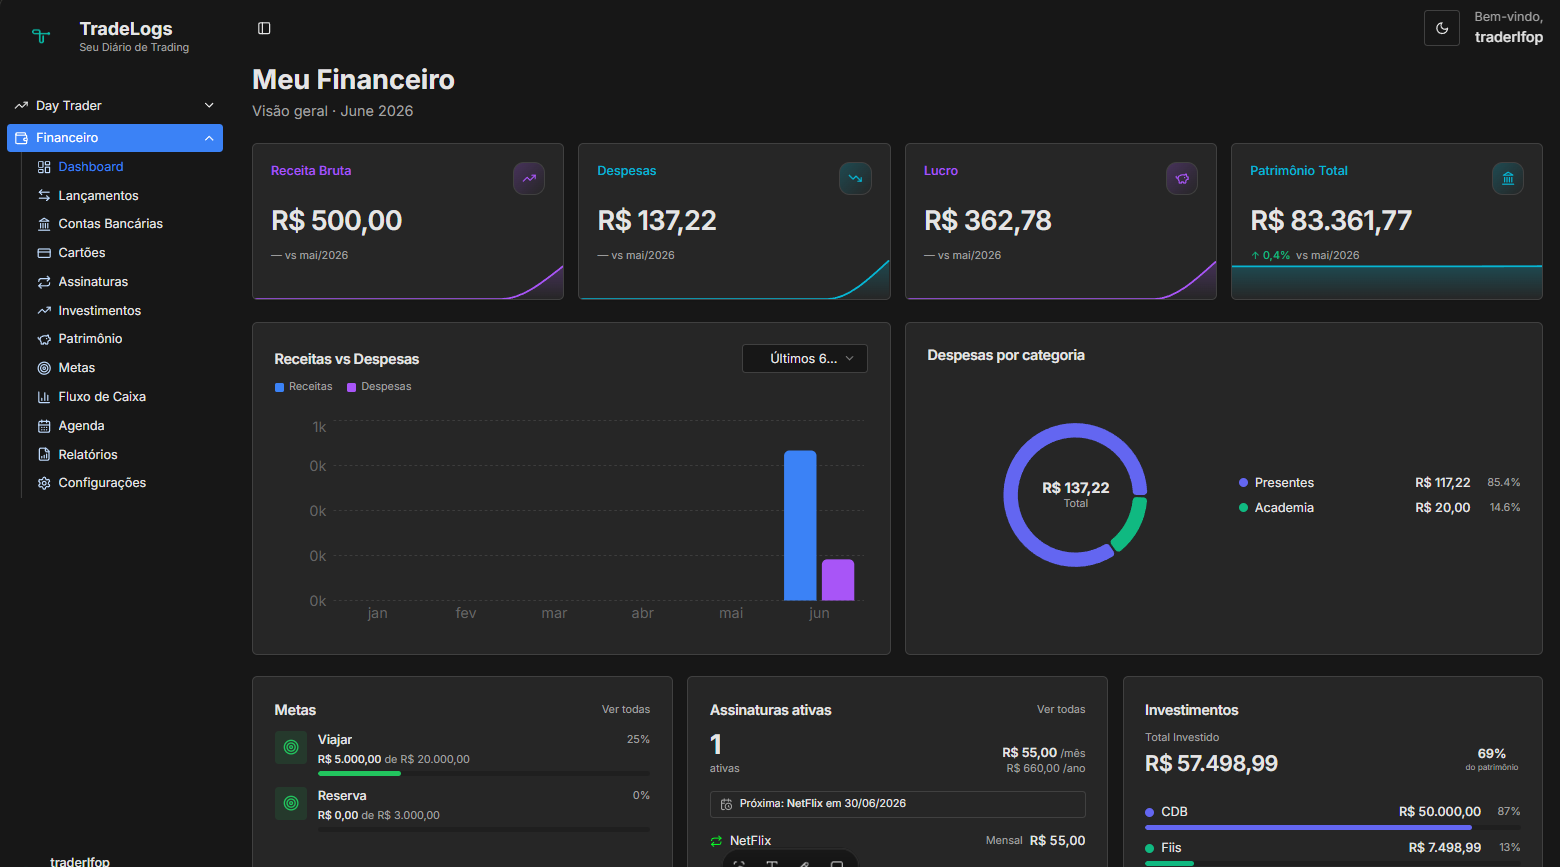
Task: Select the Academia category row
Action: click(x=1380, y=508)
